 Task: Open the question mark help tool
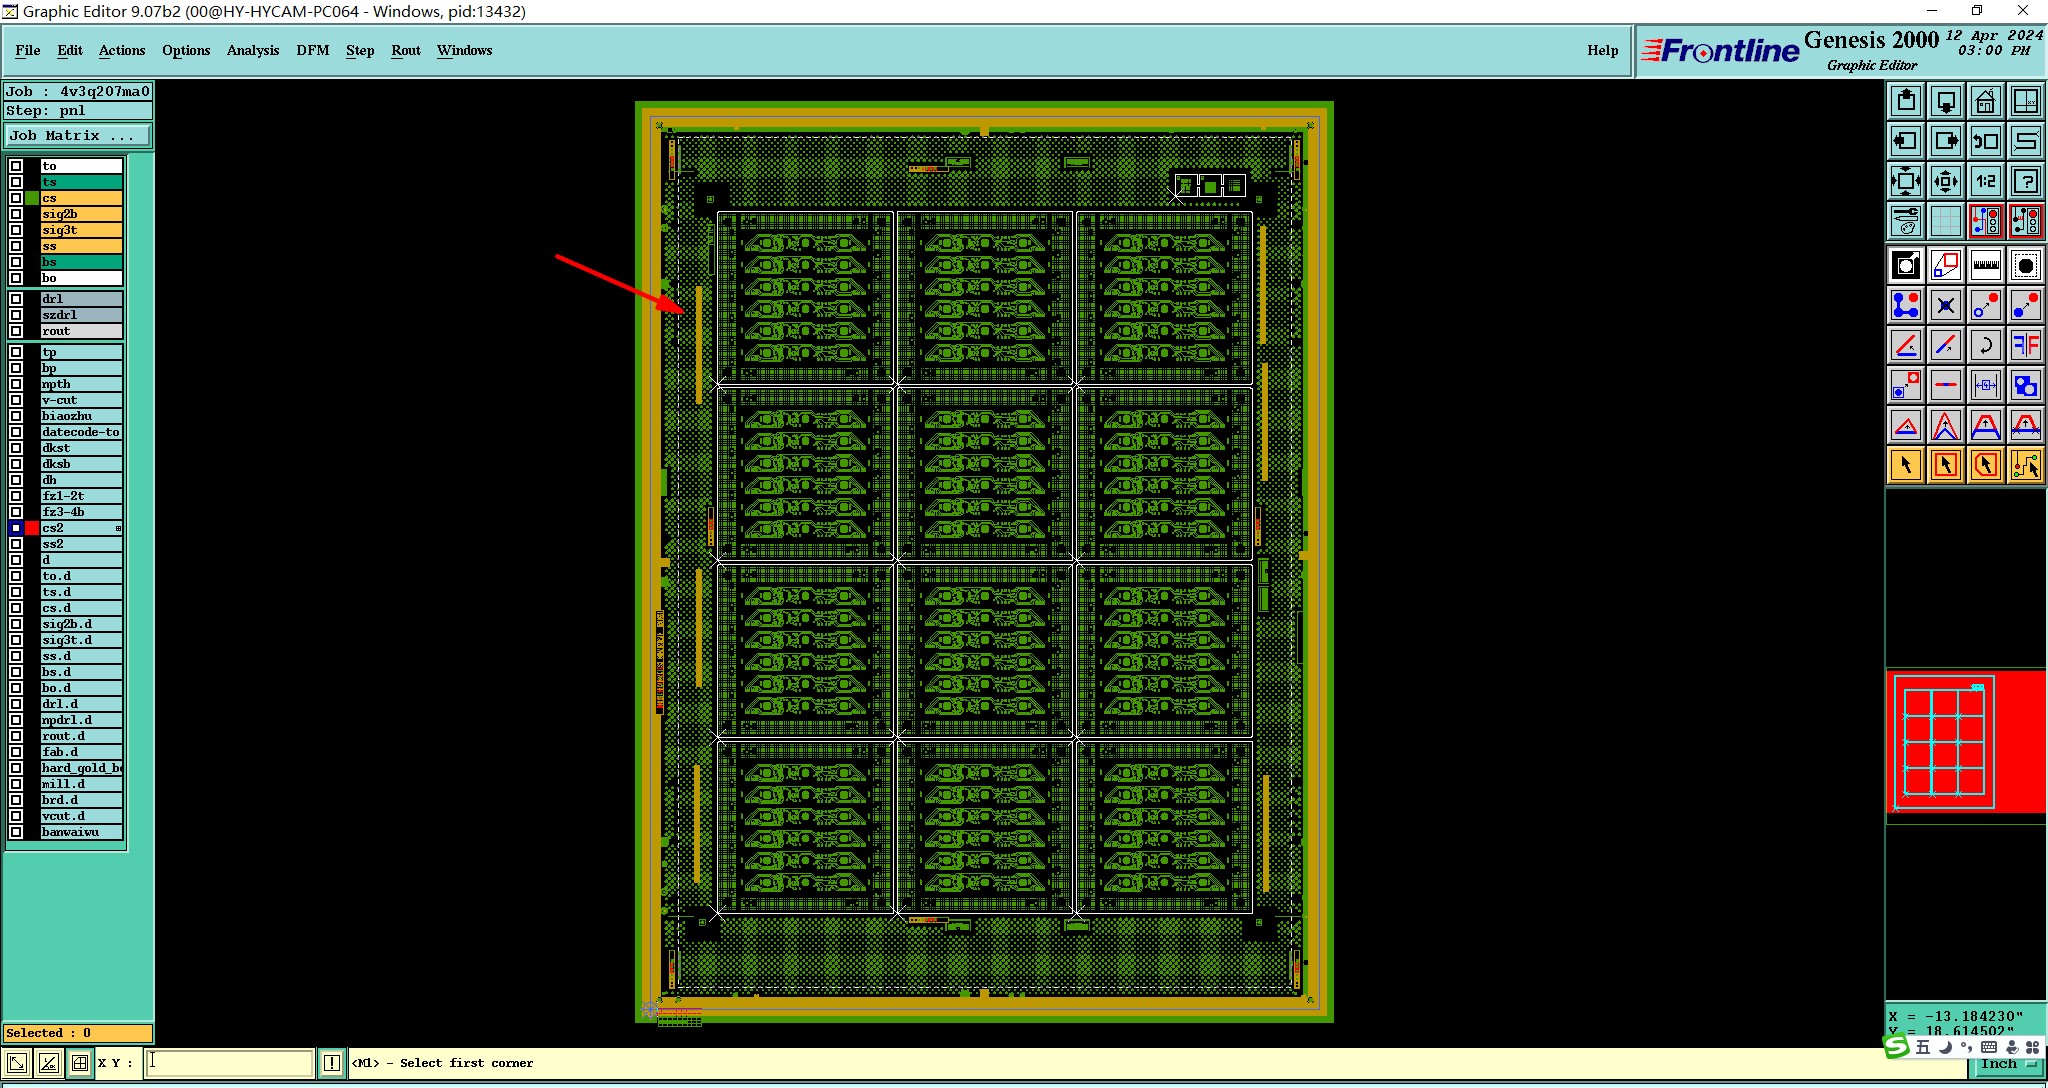(x=2025, y=181)
